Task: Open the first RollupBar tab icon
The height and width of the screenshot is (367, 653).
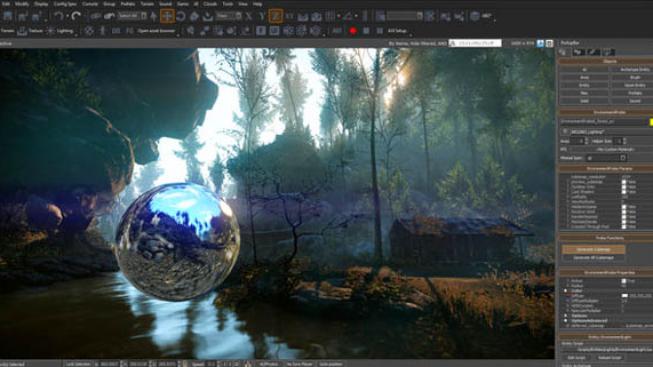Action: pyautogui.click(x=563, y=52)
